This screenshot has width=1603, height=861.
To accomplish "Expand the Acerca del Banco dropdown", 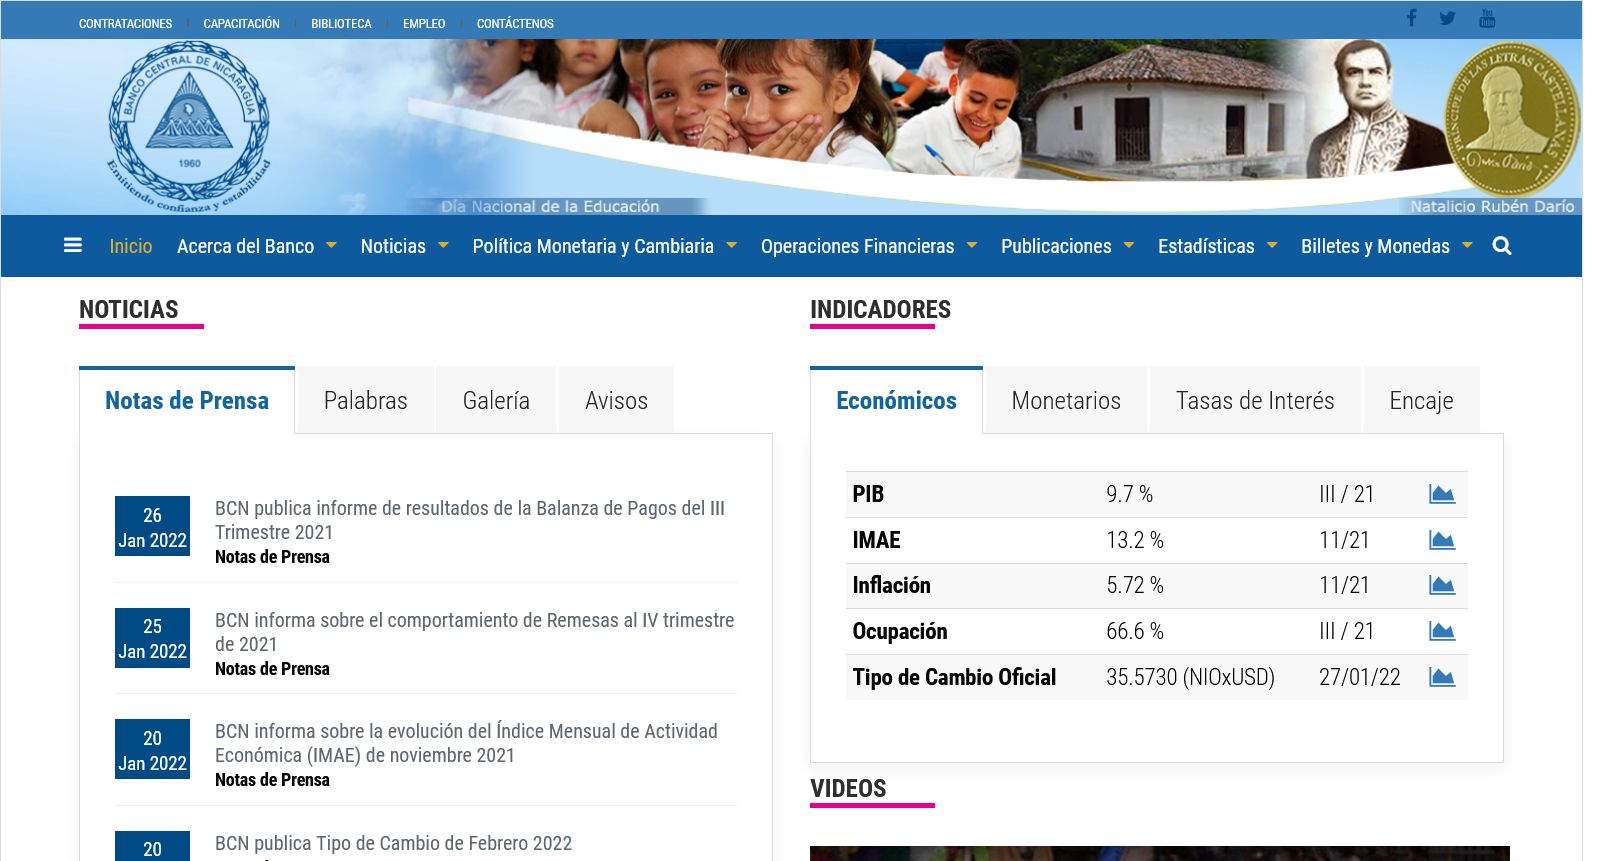I will (256, 246).
